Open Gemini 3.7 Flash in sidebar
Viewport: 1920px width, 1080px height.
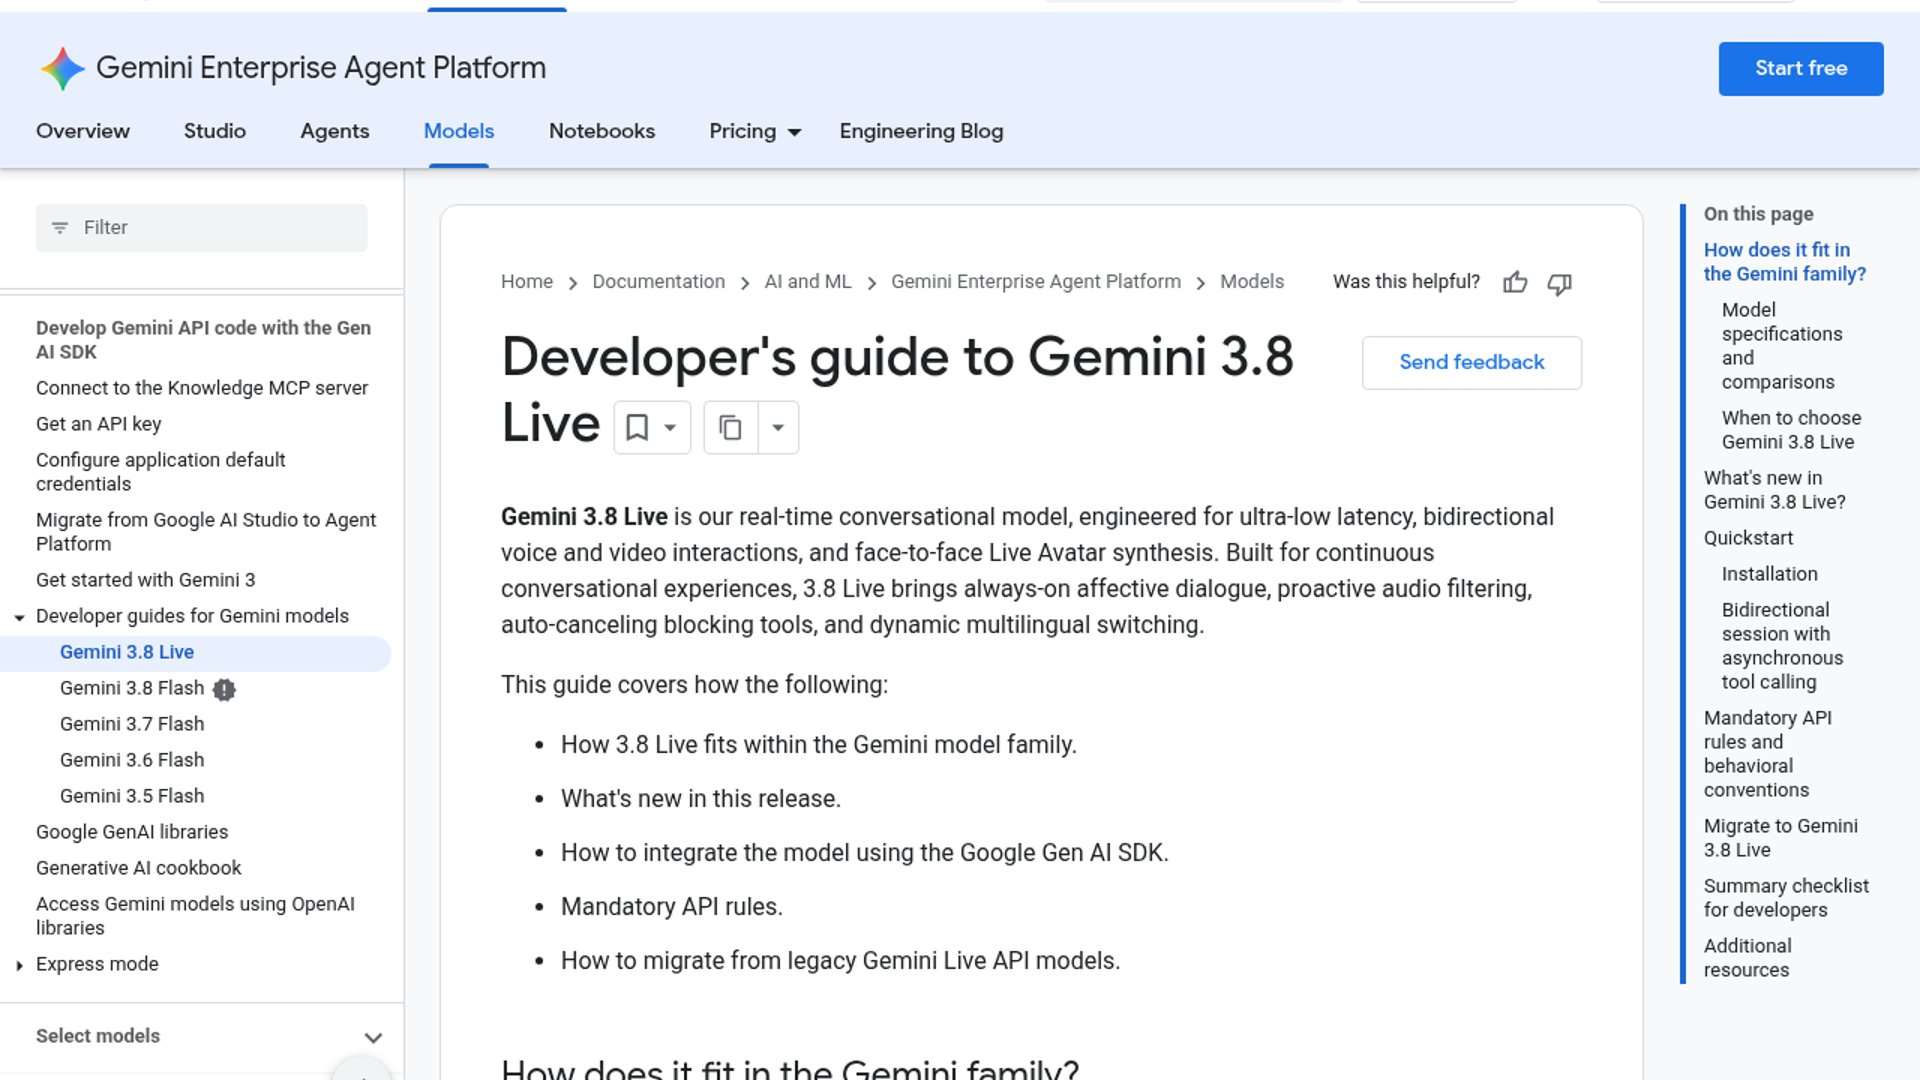[132, 724]
